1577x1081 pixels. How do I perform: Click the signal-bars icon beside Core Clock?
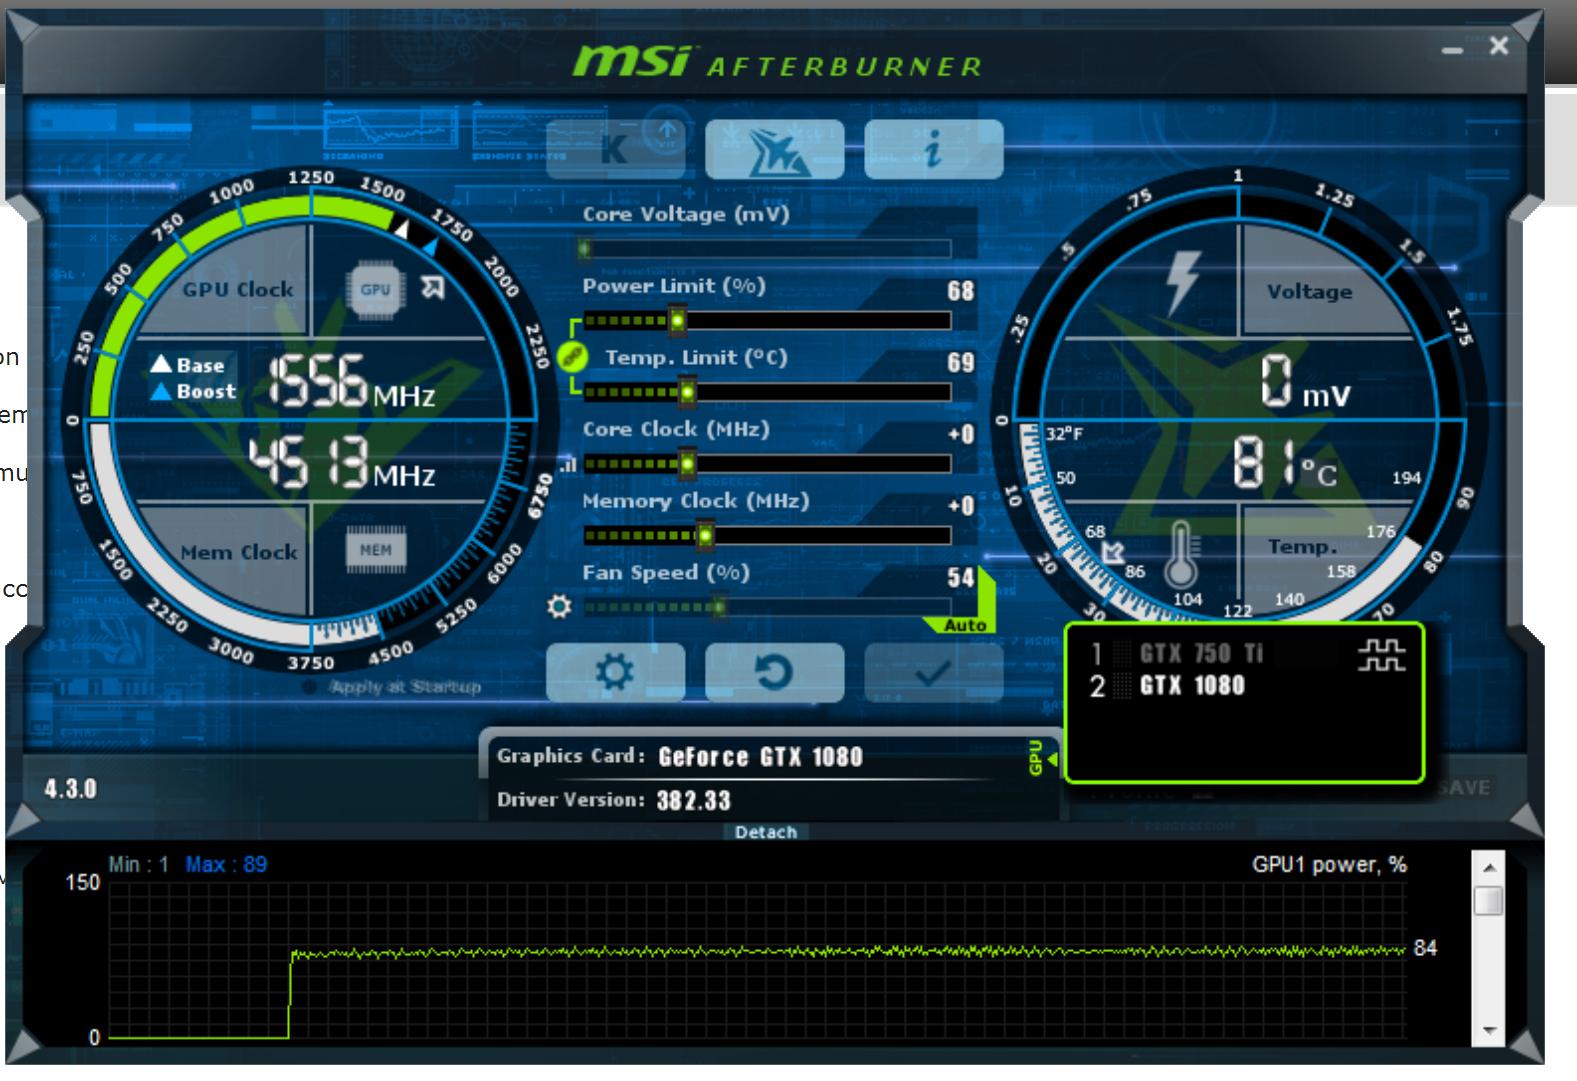click(x=568, y=465)
